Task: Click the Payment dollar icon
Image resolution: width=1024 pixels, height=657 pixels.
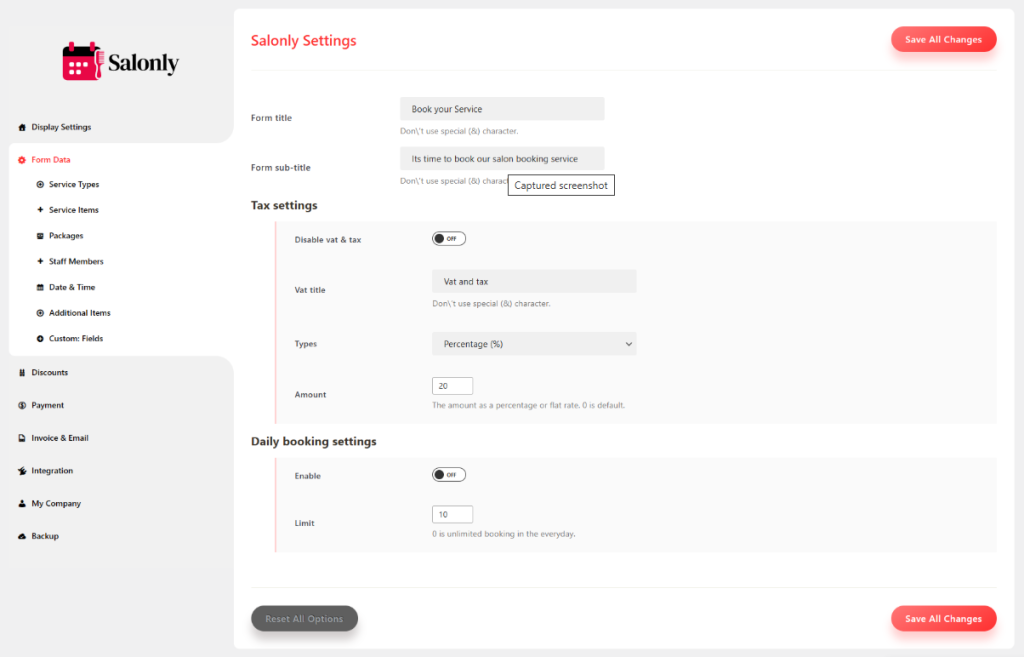Action: [x=22, y=406]
